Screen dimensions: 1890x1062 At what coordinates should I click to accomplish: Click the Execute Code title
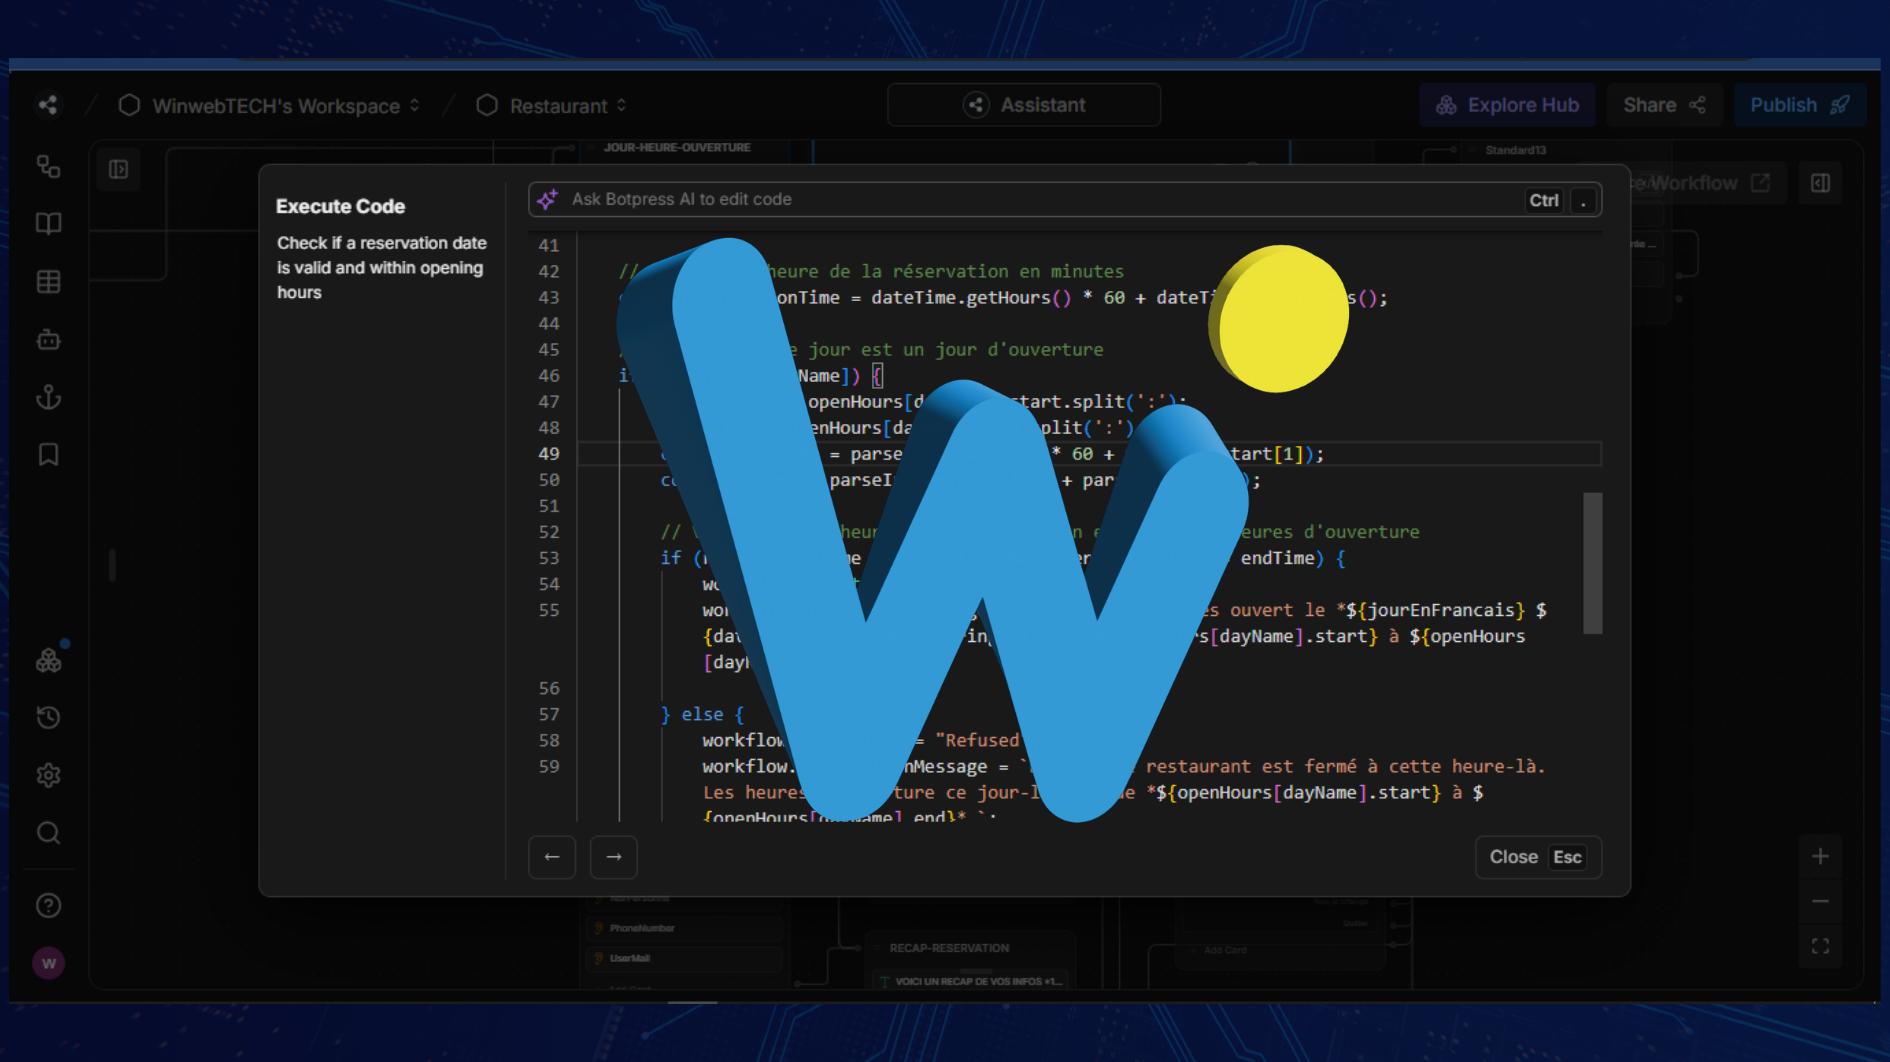click(x=341, y=207)
